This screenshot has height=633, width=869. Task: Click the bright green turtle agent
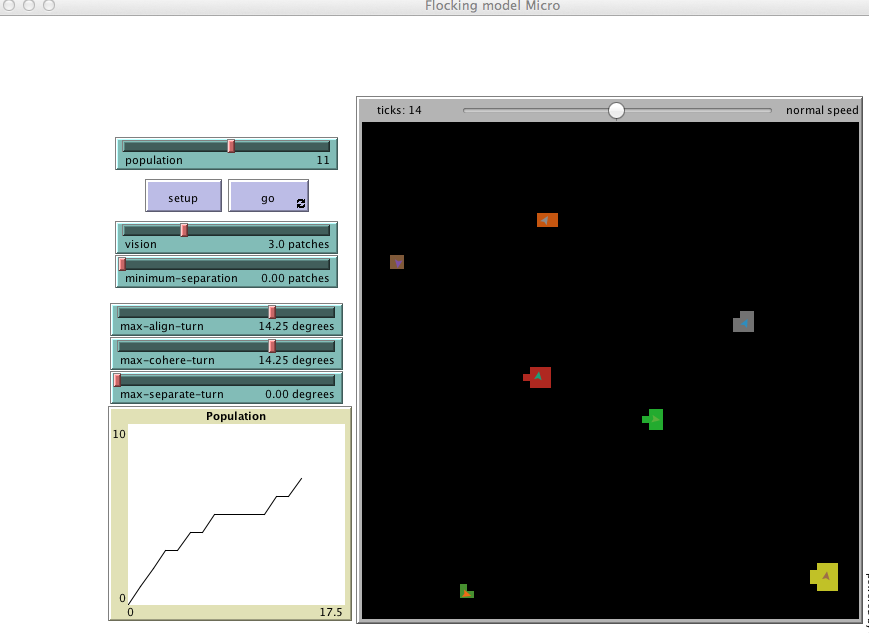point(654,420)
